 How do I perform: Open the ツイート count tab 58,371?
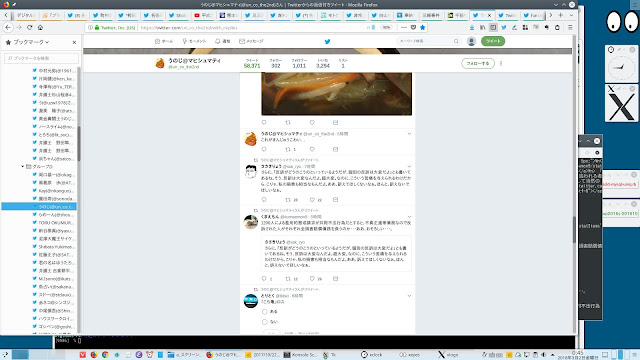(x=252, y=63)
